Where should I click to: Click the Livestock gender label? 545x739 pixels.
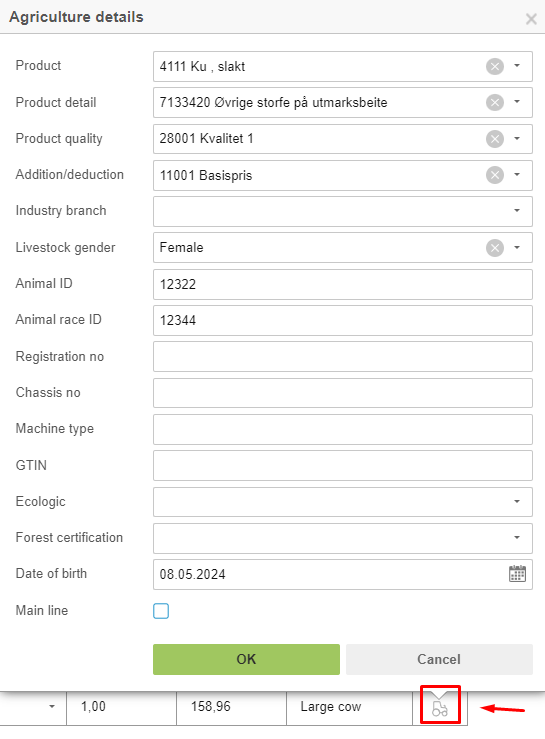pyautogui.click(x=66, y=247)
